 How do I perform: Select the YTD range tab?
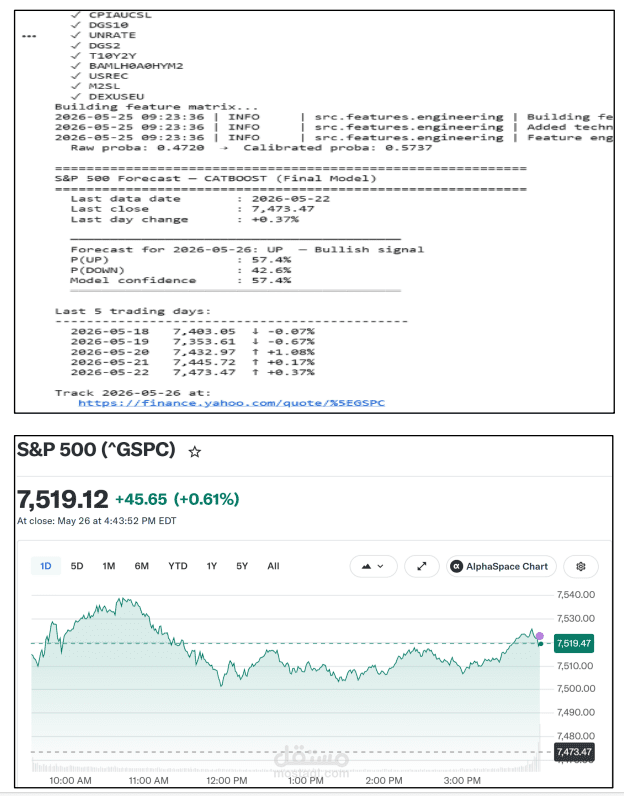178,566
